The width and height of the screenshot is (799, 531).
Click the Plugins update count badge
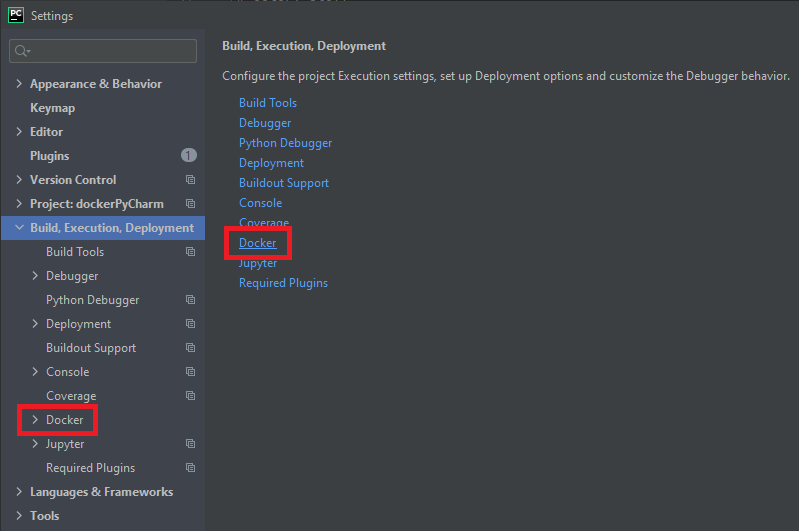[189, 155]
